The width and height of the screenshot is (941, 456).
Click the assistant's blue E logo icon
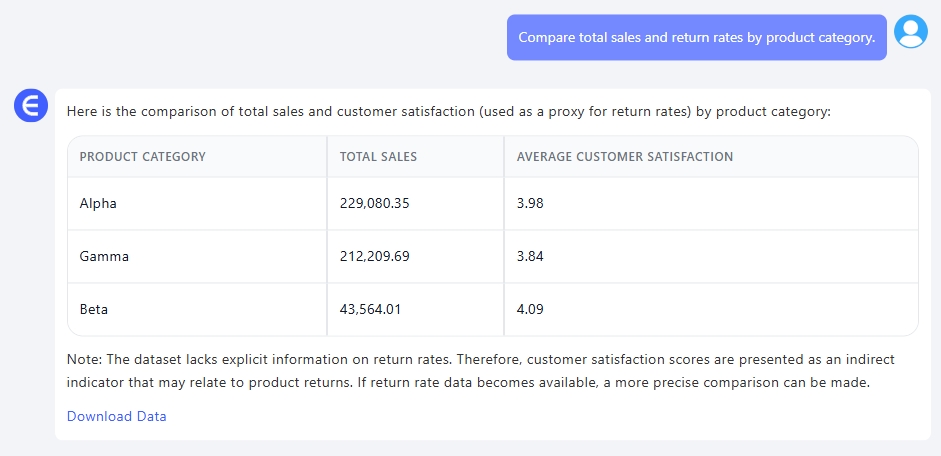tap(31, 105)
